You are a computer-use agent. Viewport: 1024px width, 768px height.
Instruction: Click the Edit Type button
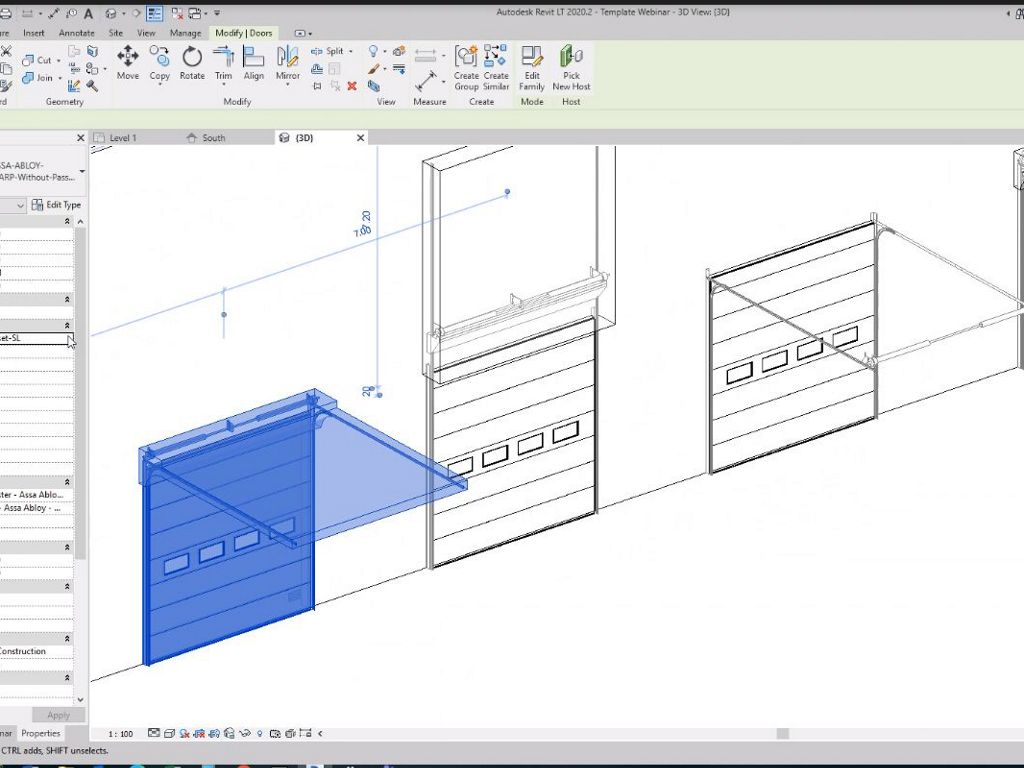[x=57, y=205]
